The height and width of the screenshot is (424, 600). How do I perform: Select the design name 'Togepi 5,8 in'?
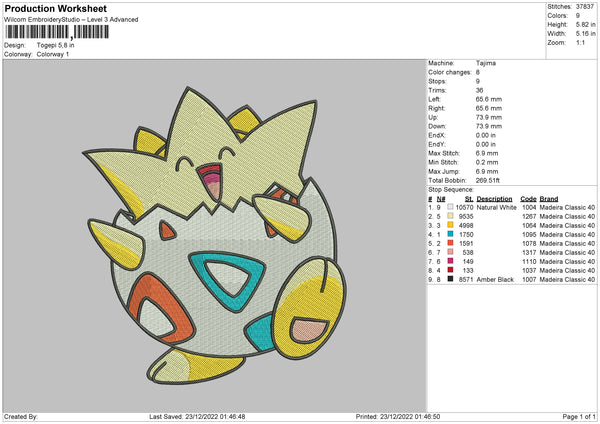coord(55,45)
